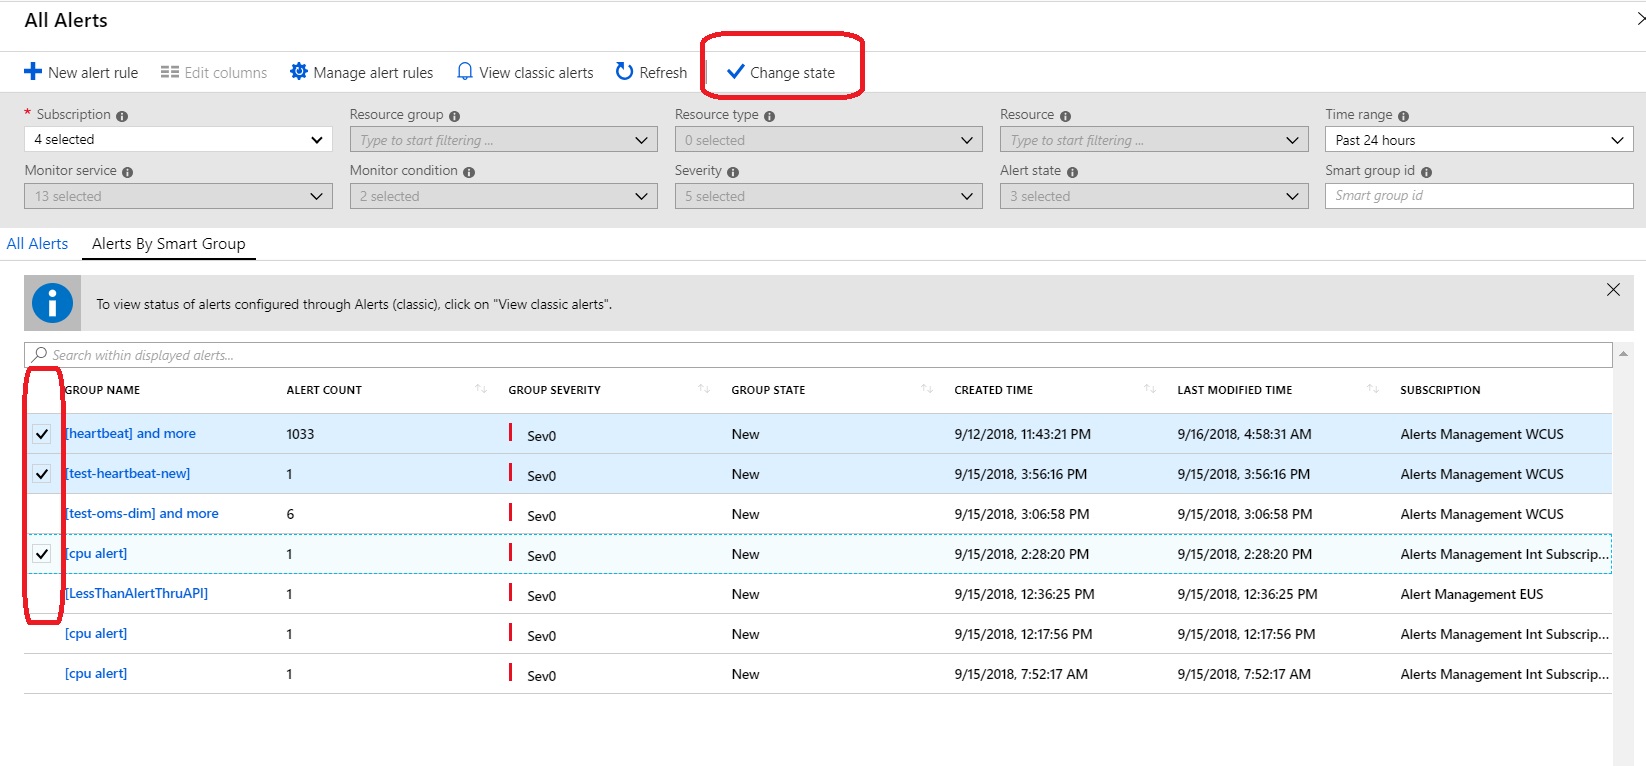Switch to the All Alerts tab

point(37,244)
